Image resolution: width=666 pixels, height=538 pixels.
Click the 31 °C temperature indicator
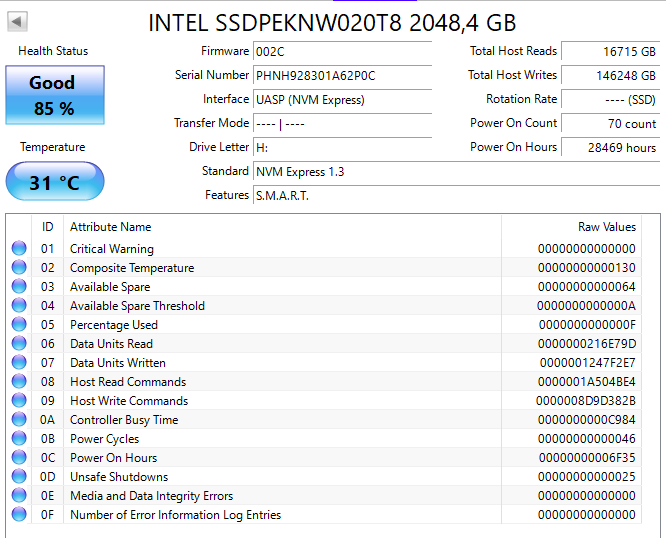click(54, 183)
